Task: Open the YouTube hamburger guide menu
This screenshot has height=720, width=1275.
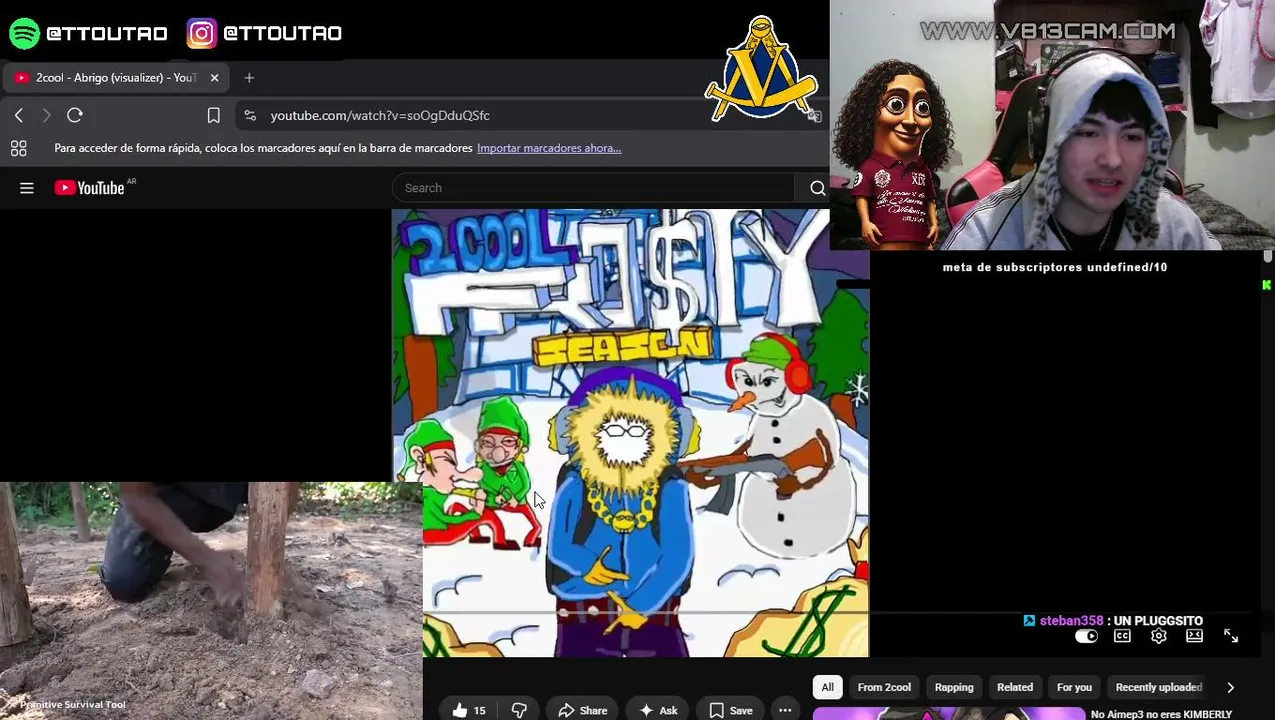Action: tap(27, 188)
